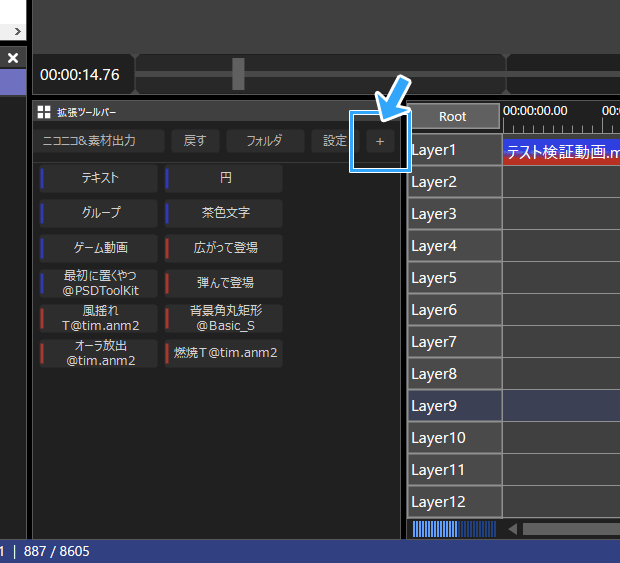Open 設定 in the extended toolbar
Viewport: 620px width, 563px height.
coord(335,141)
